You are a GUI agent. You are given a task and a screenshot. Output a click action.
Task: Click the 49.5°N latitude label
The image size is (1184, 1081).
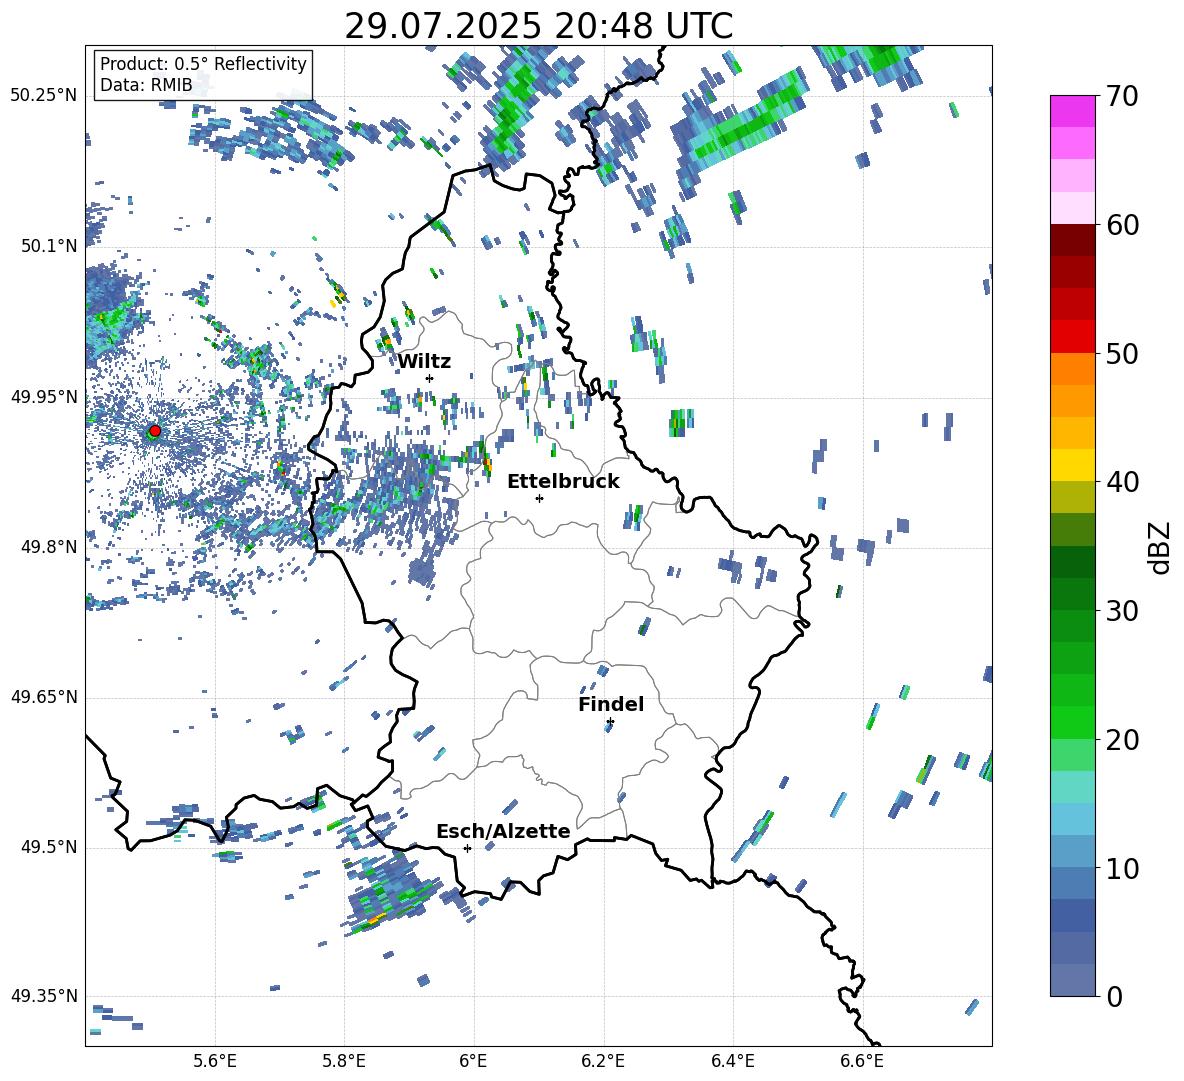[49, 847]
